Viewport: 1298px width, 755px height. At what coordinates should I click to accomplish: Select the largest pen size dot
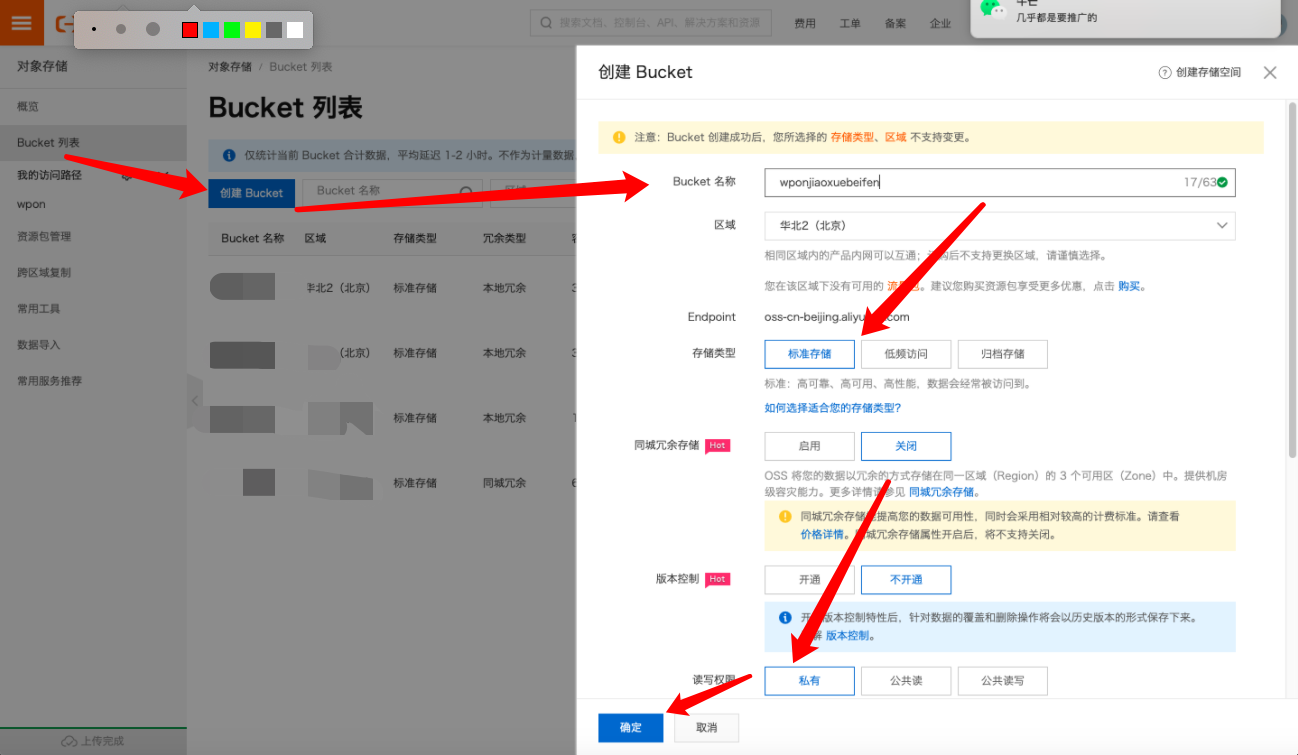pos(153,29)
